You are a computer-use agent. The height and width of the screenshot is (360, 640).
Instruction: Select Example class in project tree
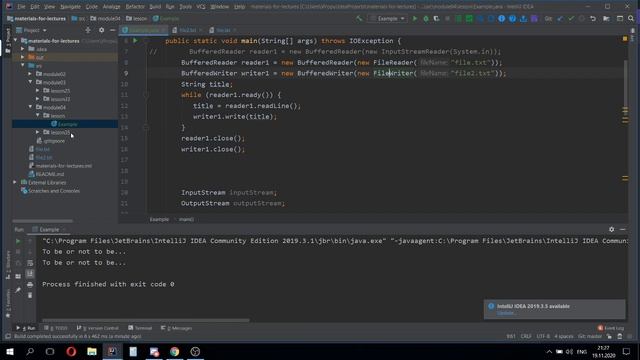coord(64,124)
